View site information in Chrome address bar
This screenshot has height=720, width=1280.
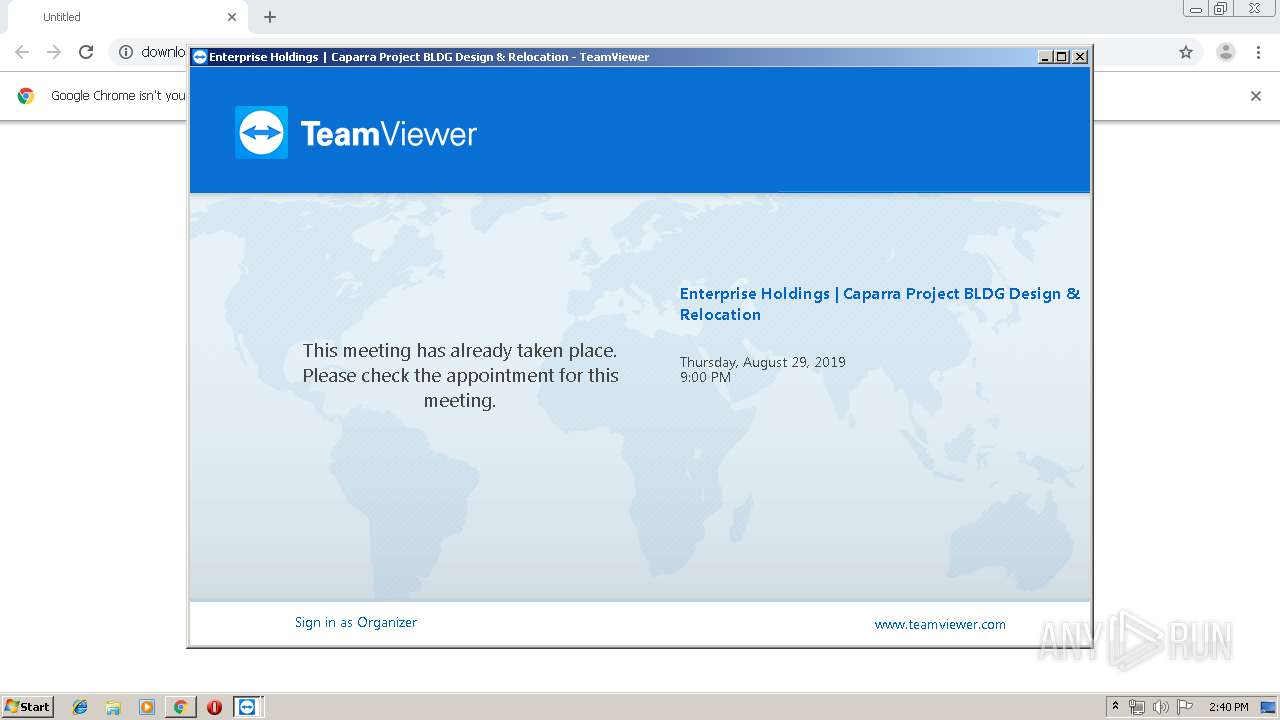(x=126, y=52)
